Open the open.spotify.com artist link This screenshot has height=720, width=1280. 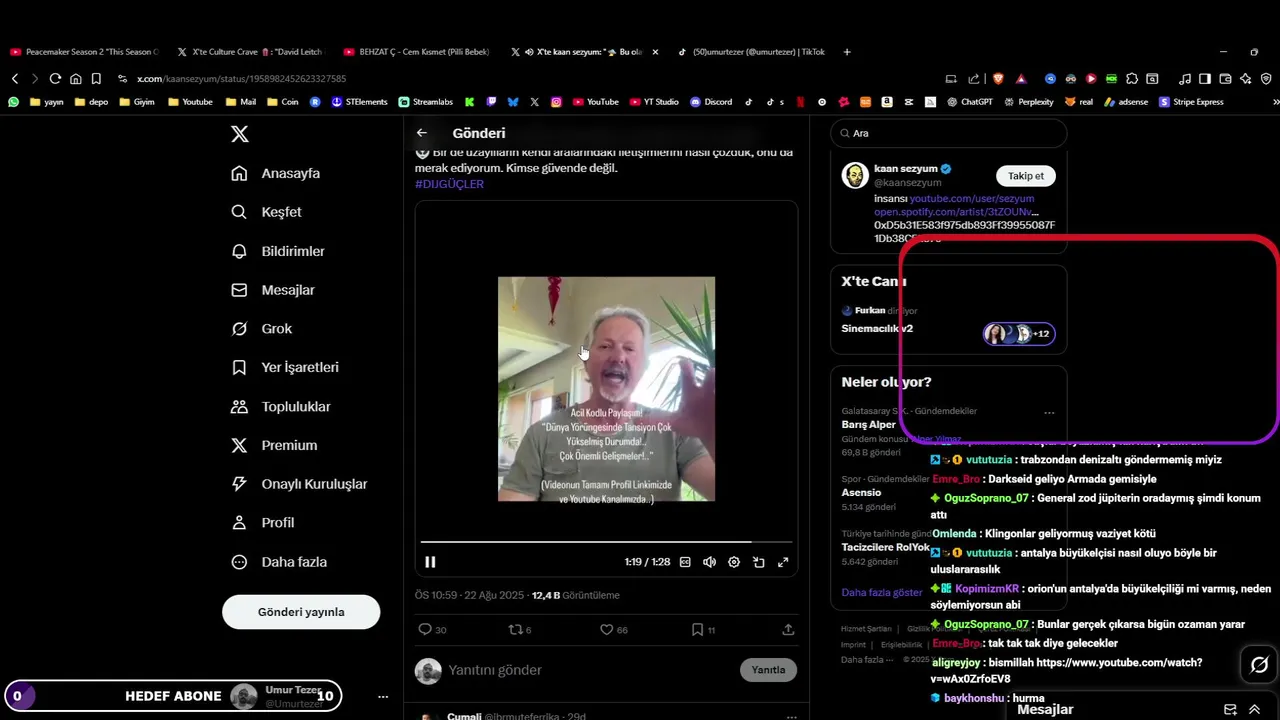pos(956,212)
